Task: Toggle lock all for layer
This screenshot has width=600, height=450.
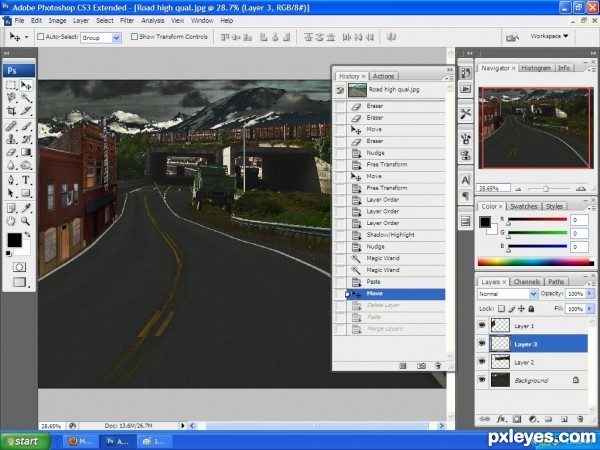Action: [531, 308]
